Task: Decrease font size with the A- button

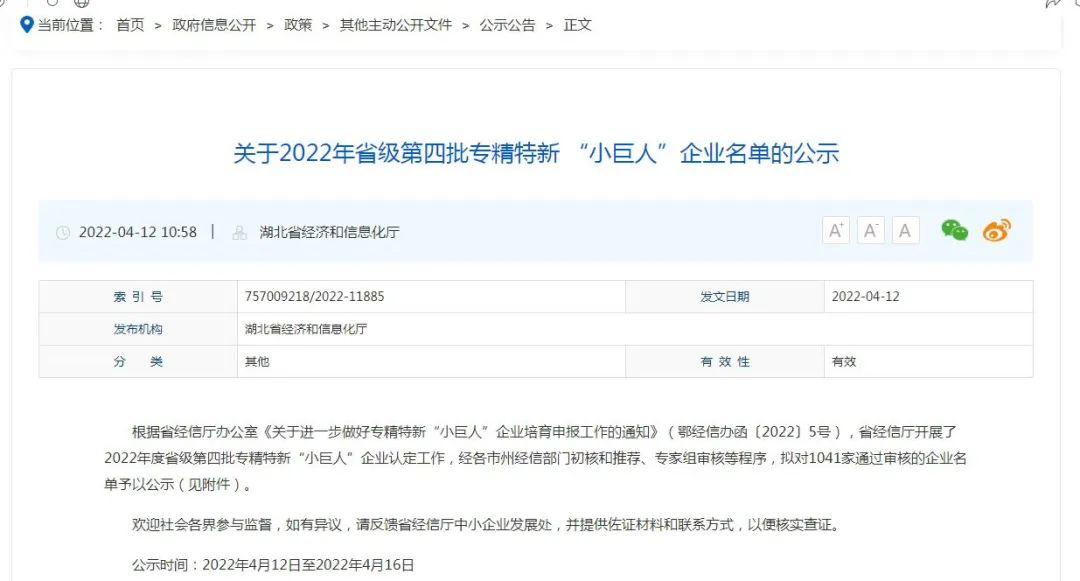Action: 871,231
